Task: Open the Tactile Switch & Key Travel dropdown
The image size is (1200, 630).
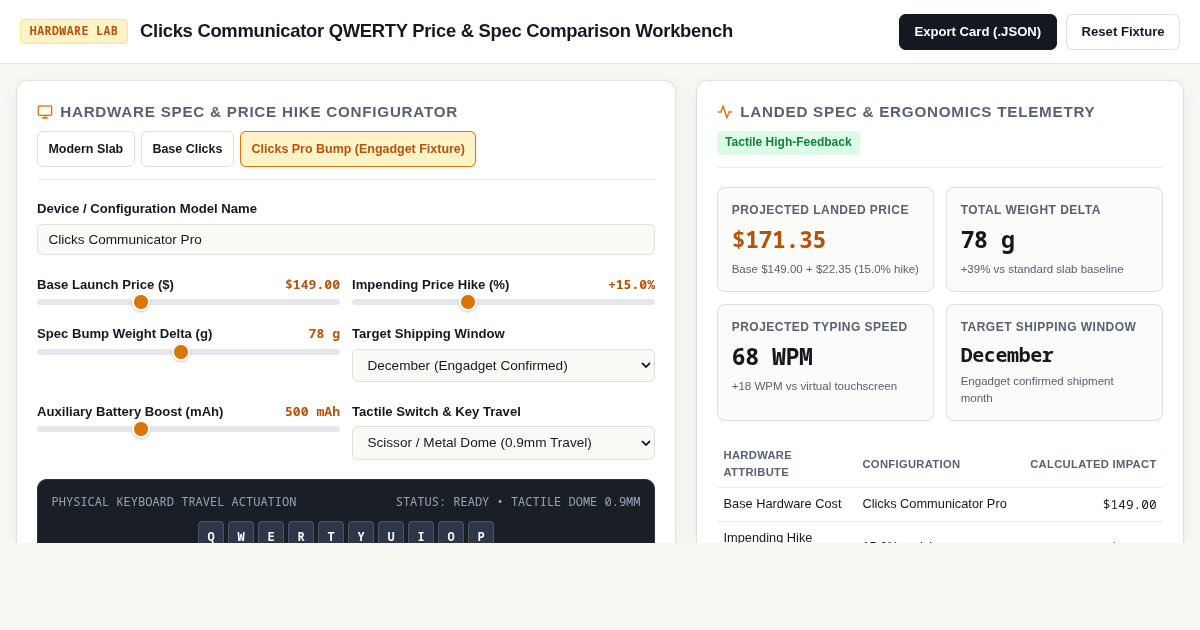Action: [503, 443]
